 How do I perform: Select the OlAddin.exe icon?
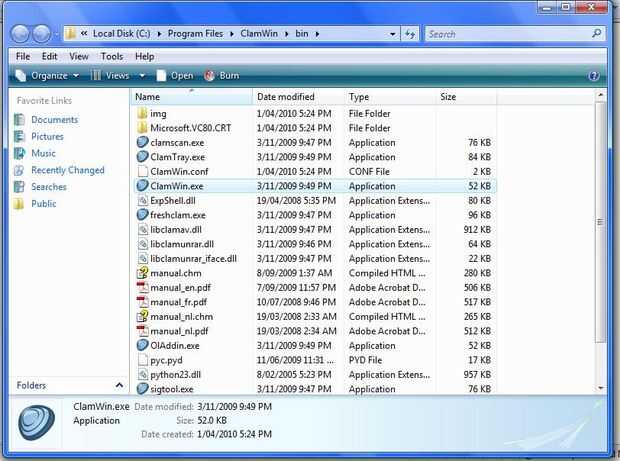click(142, 346)
